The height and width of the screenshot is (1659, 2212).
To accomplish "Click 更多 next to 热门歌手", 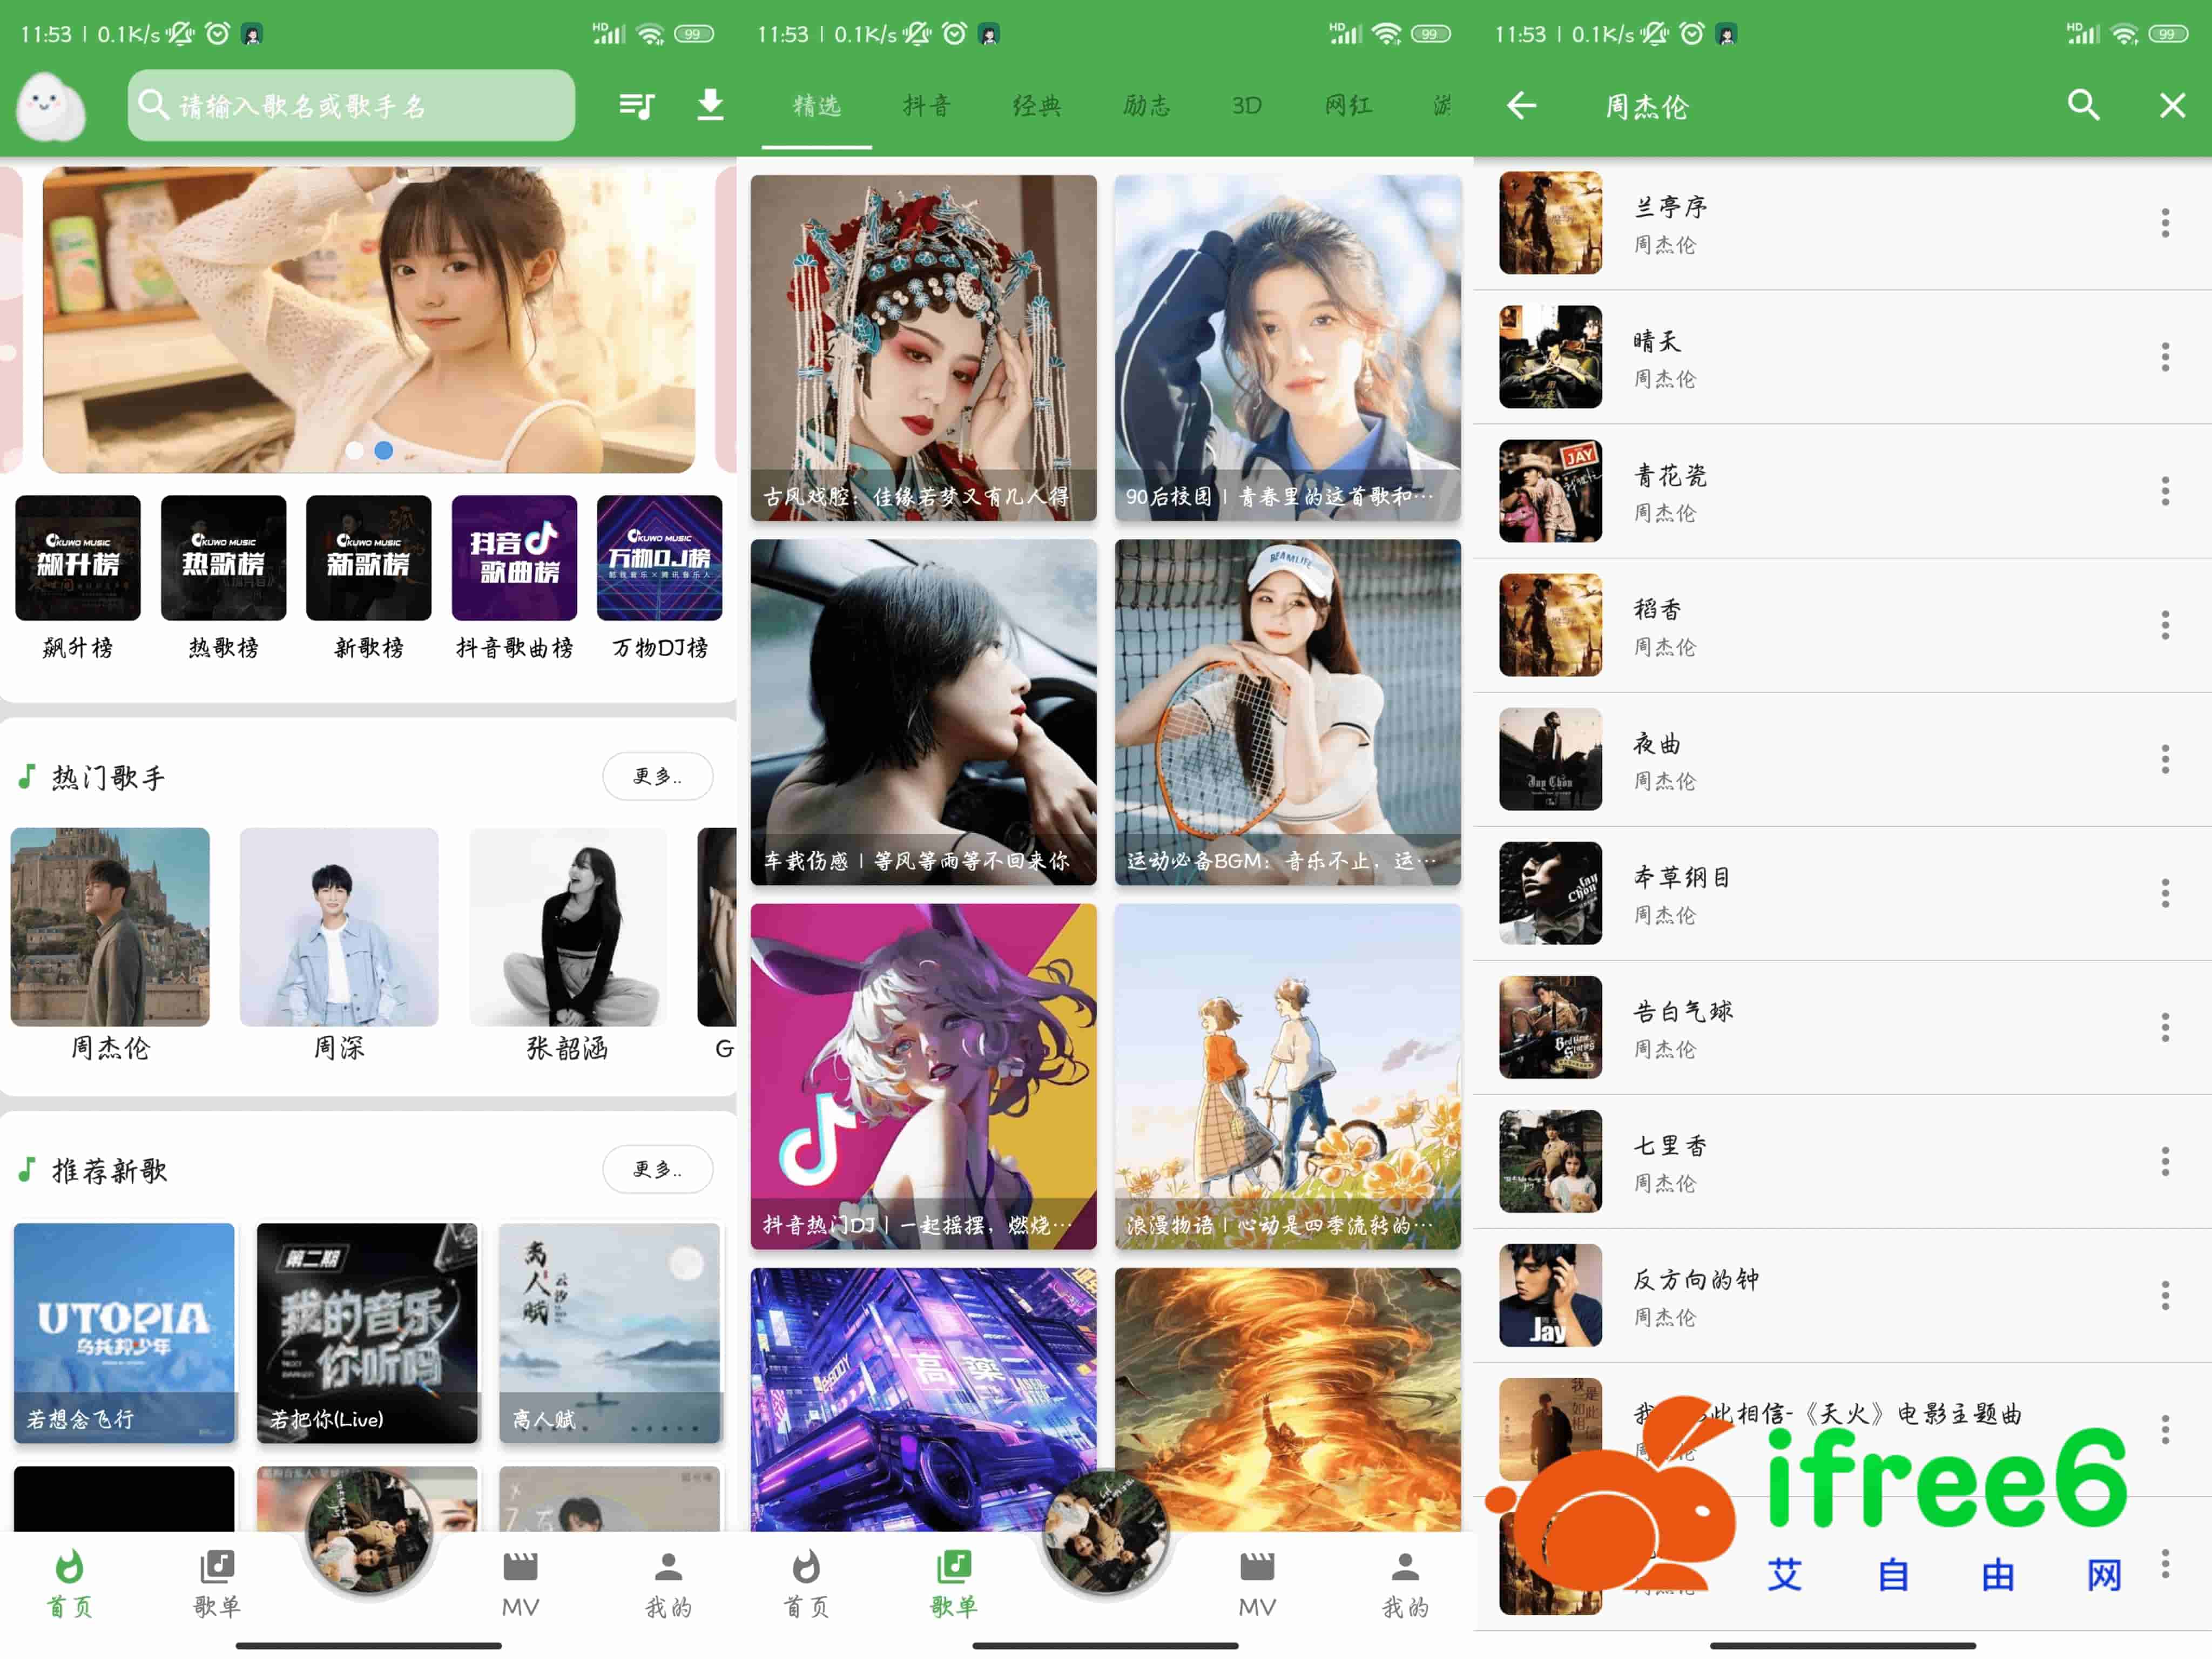I will click(657, 776).
